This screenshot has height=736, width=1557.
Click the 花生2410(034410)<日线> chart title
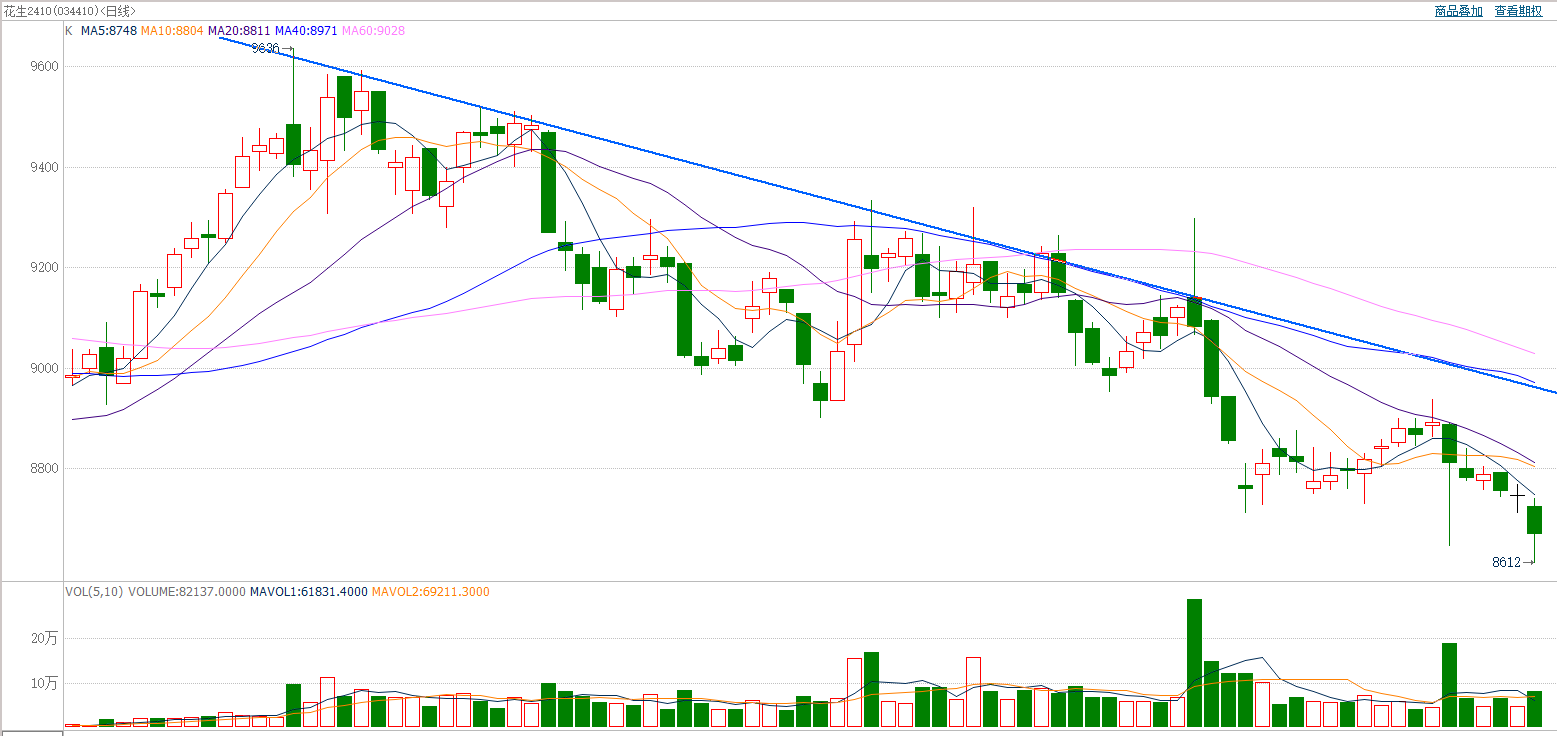70,11
